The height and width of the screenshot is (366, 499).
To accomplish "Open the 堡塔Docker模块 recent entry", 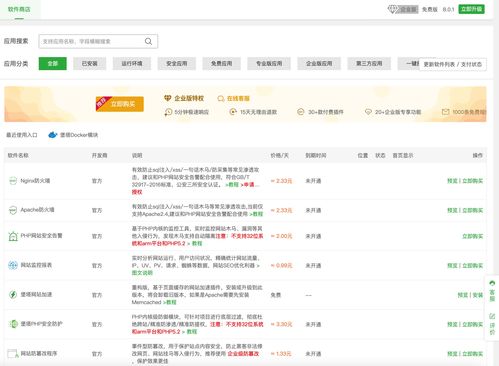I will (73, 135).
